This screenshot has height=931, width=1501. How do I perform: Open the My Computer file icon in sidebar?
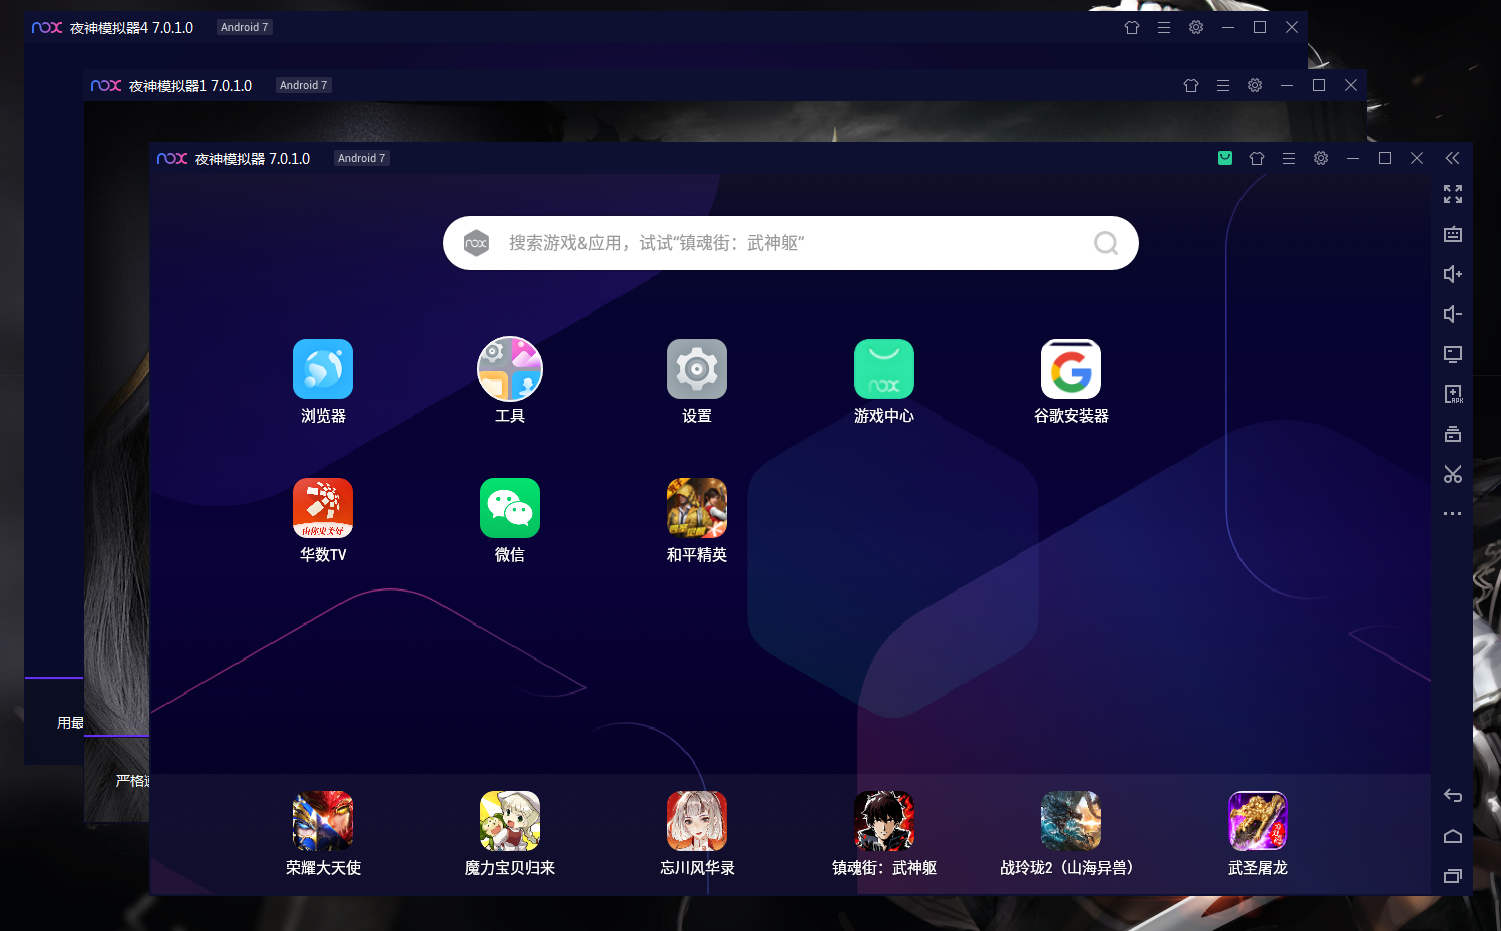pyautogui.click(x=1453, y=354)
